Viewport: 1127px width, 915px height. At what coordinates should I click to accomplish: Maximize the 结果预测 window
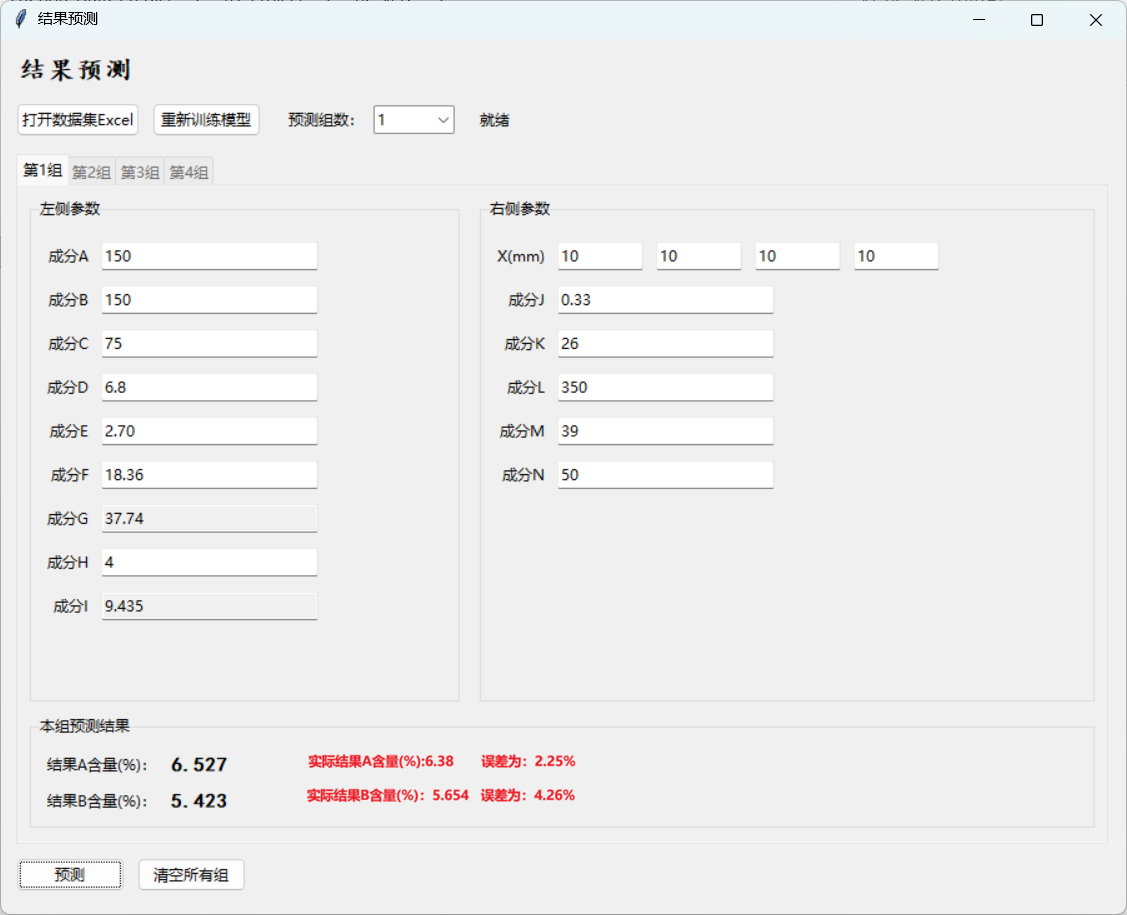point(1037,20)
